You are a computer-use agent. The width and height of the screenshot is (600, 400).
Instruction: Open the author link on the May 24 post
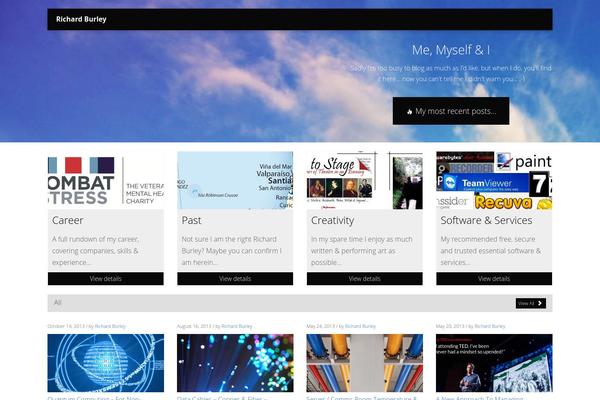tap(360, 326)
